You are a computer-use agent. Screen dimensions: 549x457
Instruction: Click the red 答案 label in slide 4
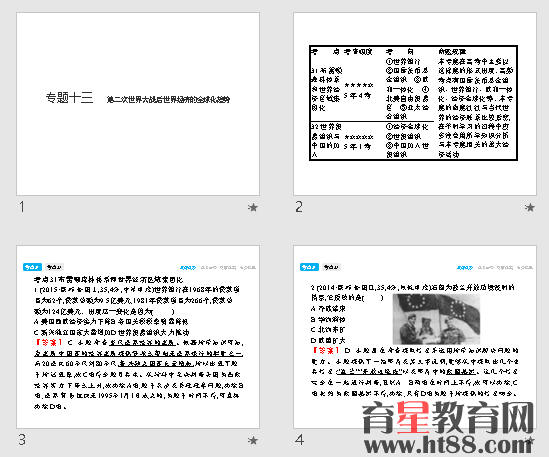[x=326, y=350]
